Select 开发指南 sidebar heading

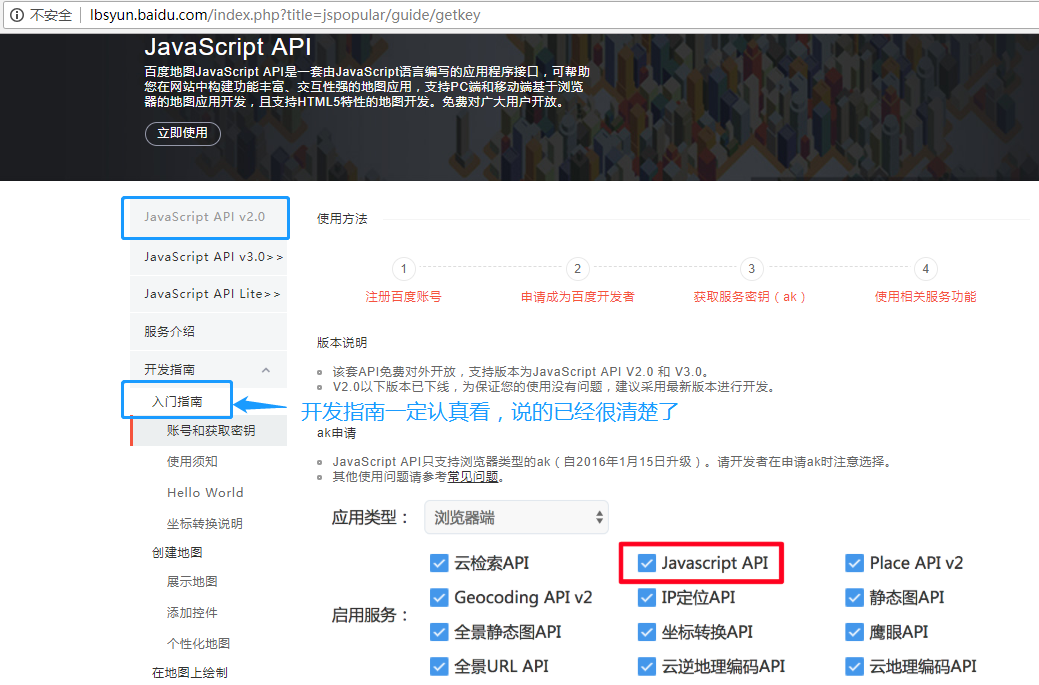(170, 370)
